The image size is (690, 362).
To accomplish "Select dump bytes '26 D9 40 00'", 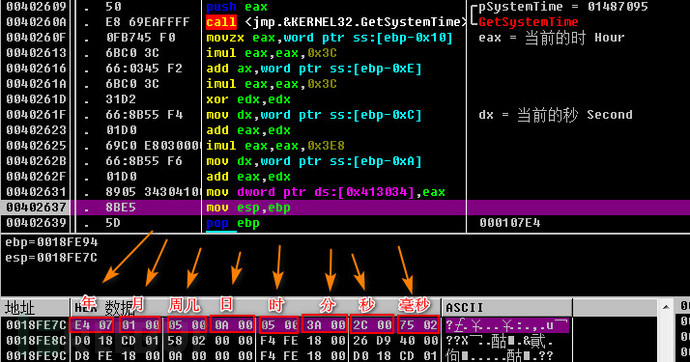I will click(396, 341).
